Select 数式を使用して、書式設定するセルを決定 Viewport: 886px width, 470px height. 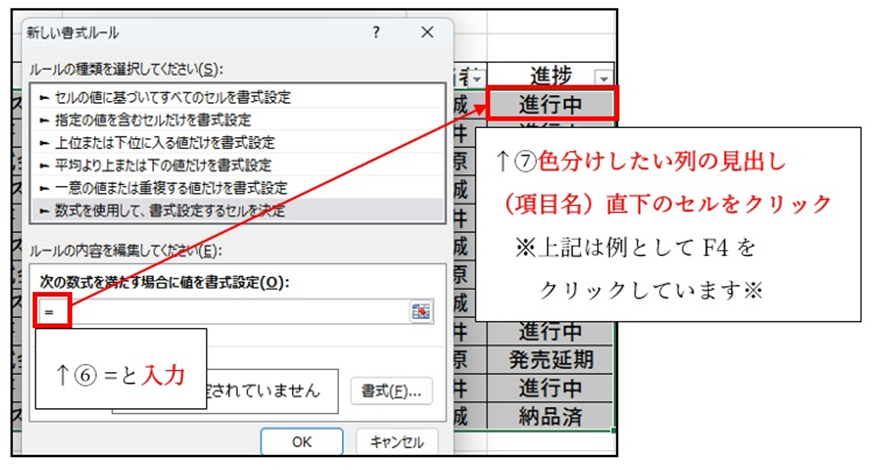(165, 209)
